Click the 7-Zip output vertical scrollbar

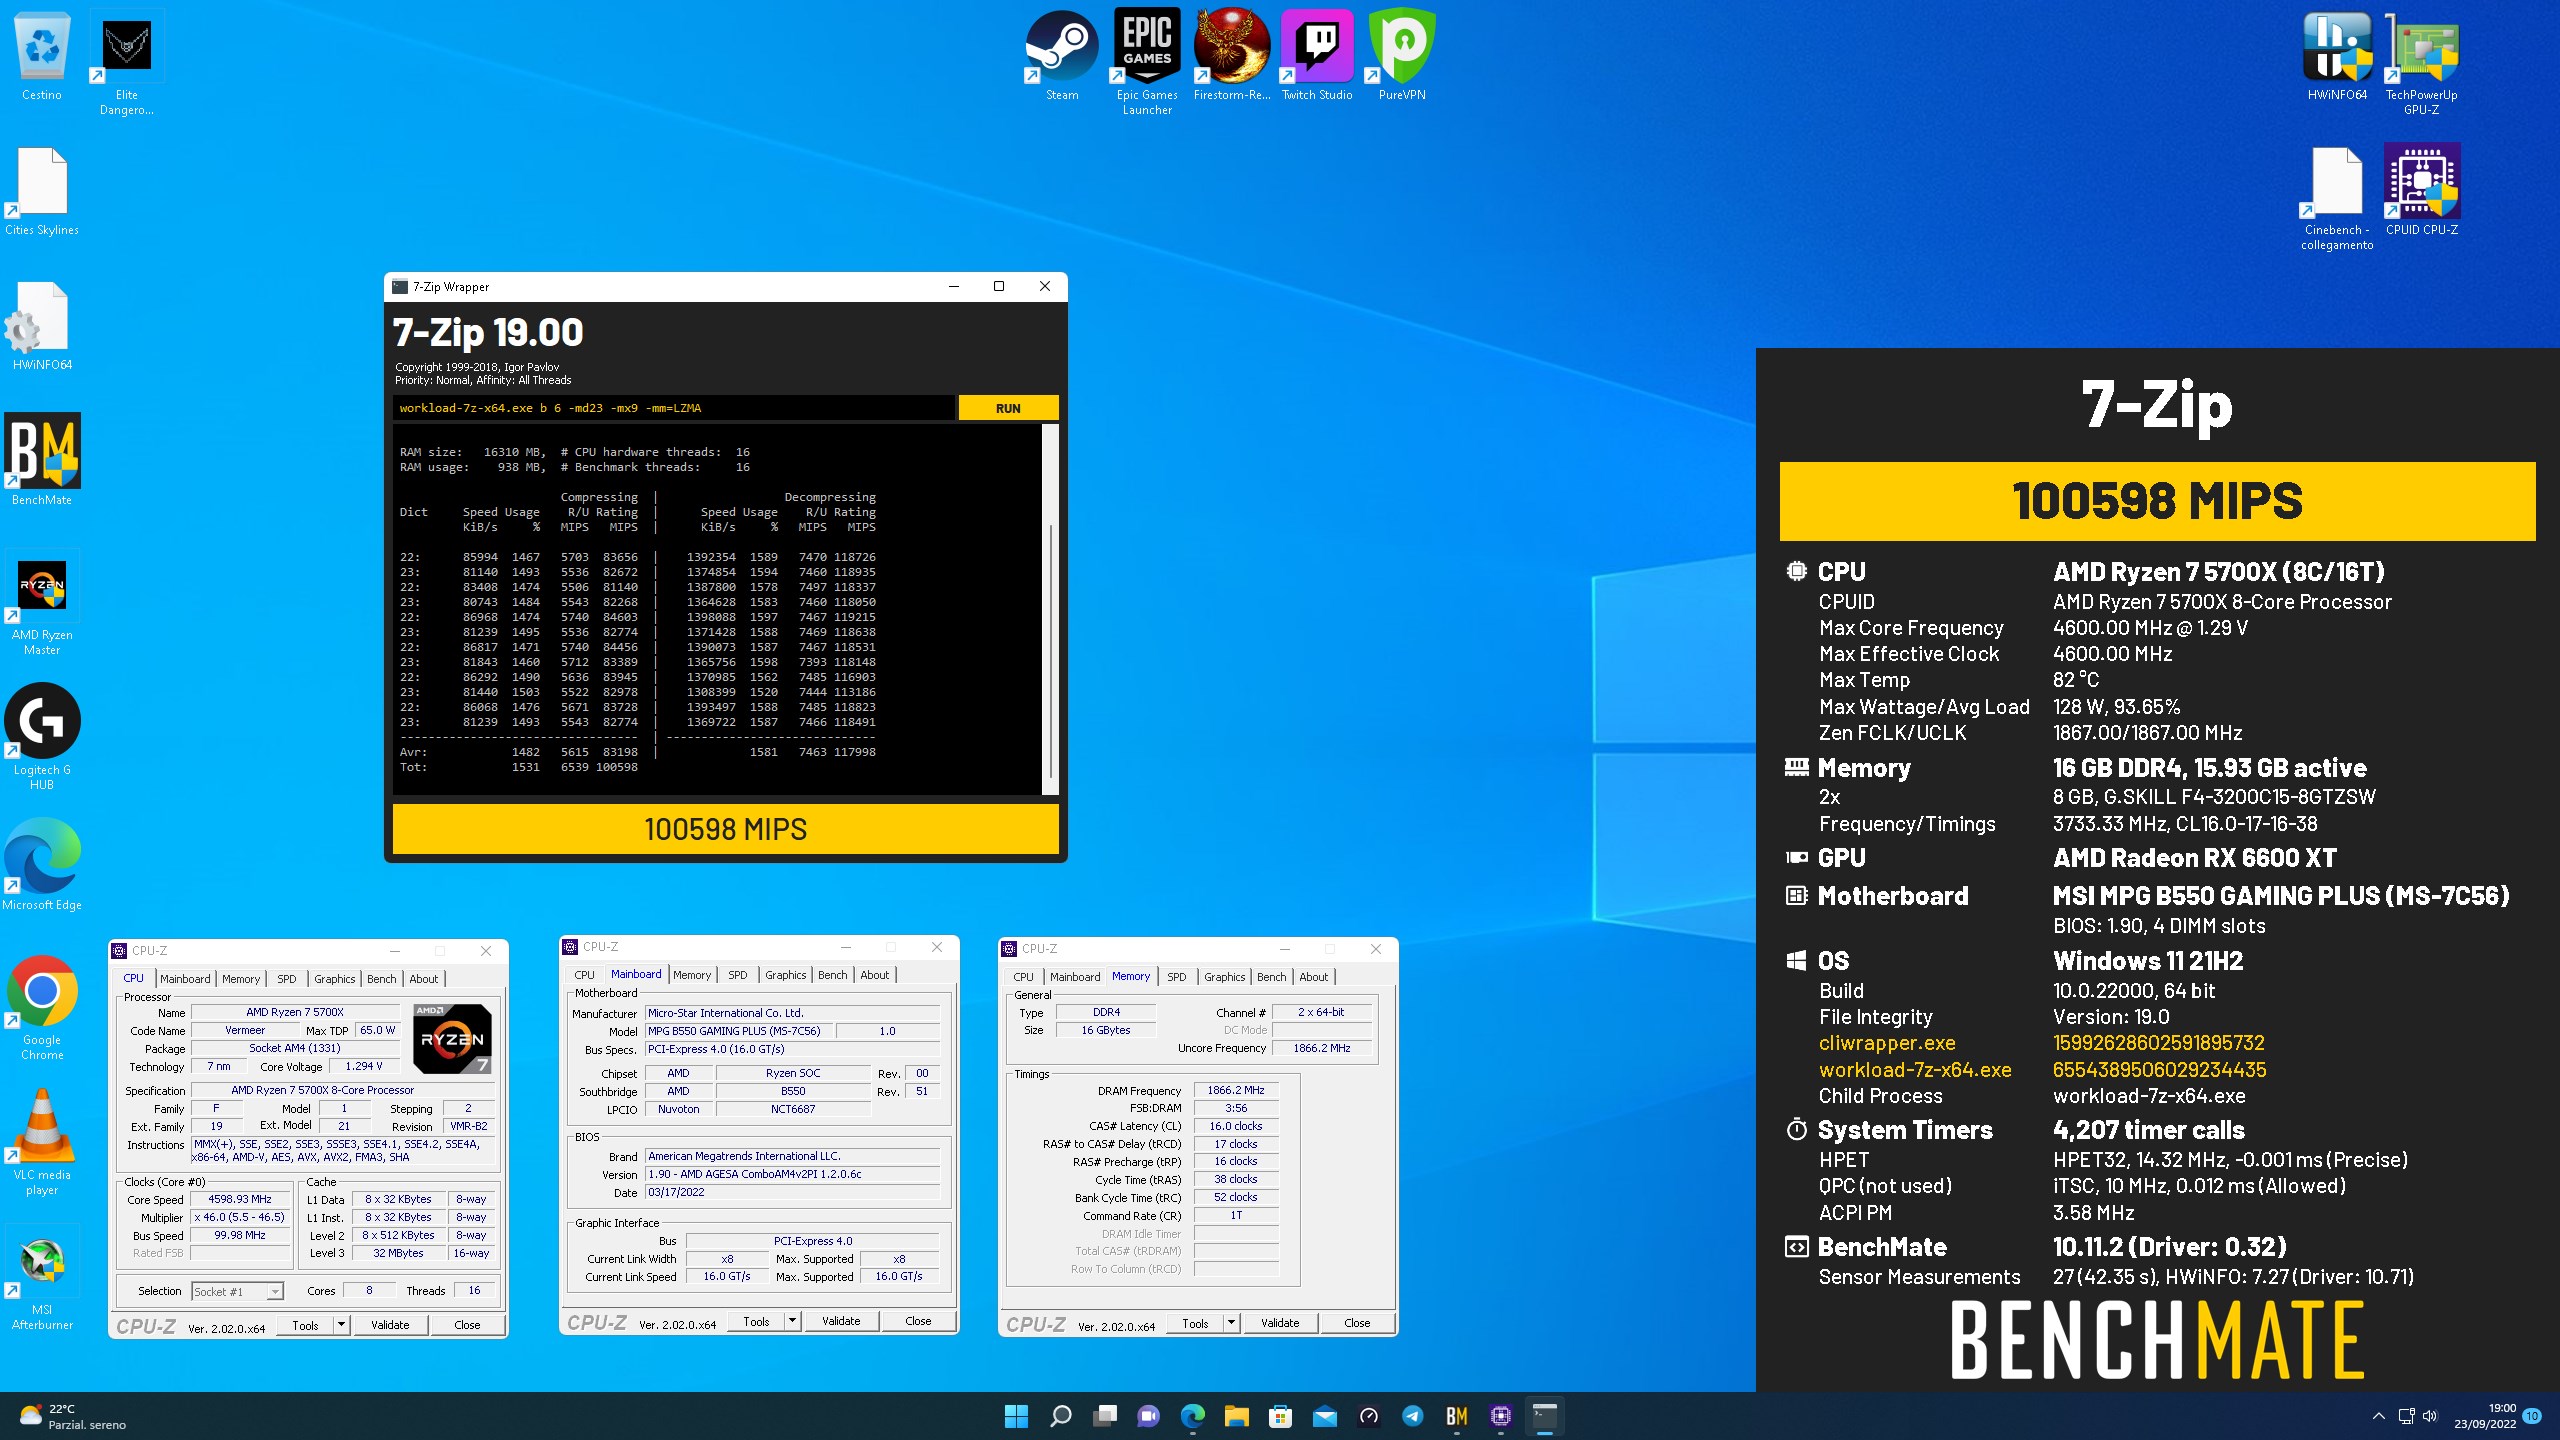tap(1049, 610)
